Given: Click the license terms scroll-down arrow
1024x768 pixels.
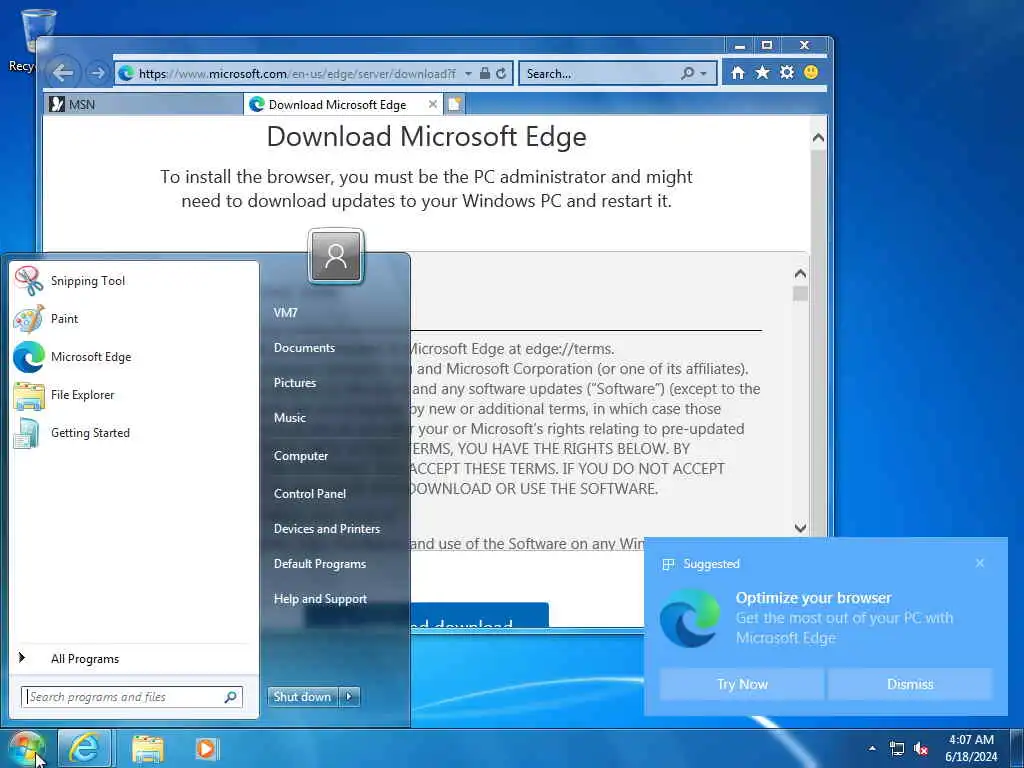Looking at the screenshot, I should click(x=800, y=528).
